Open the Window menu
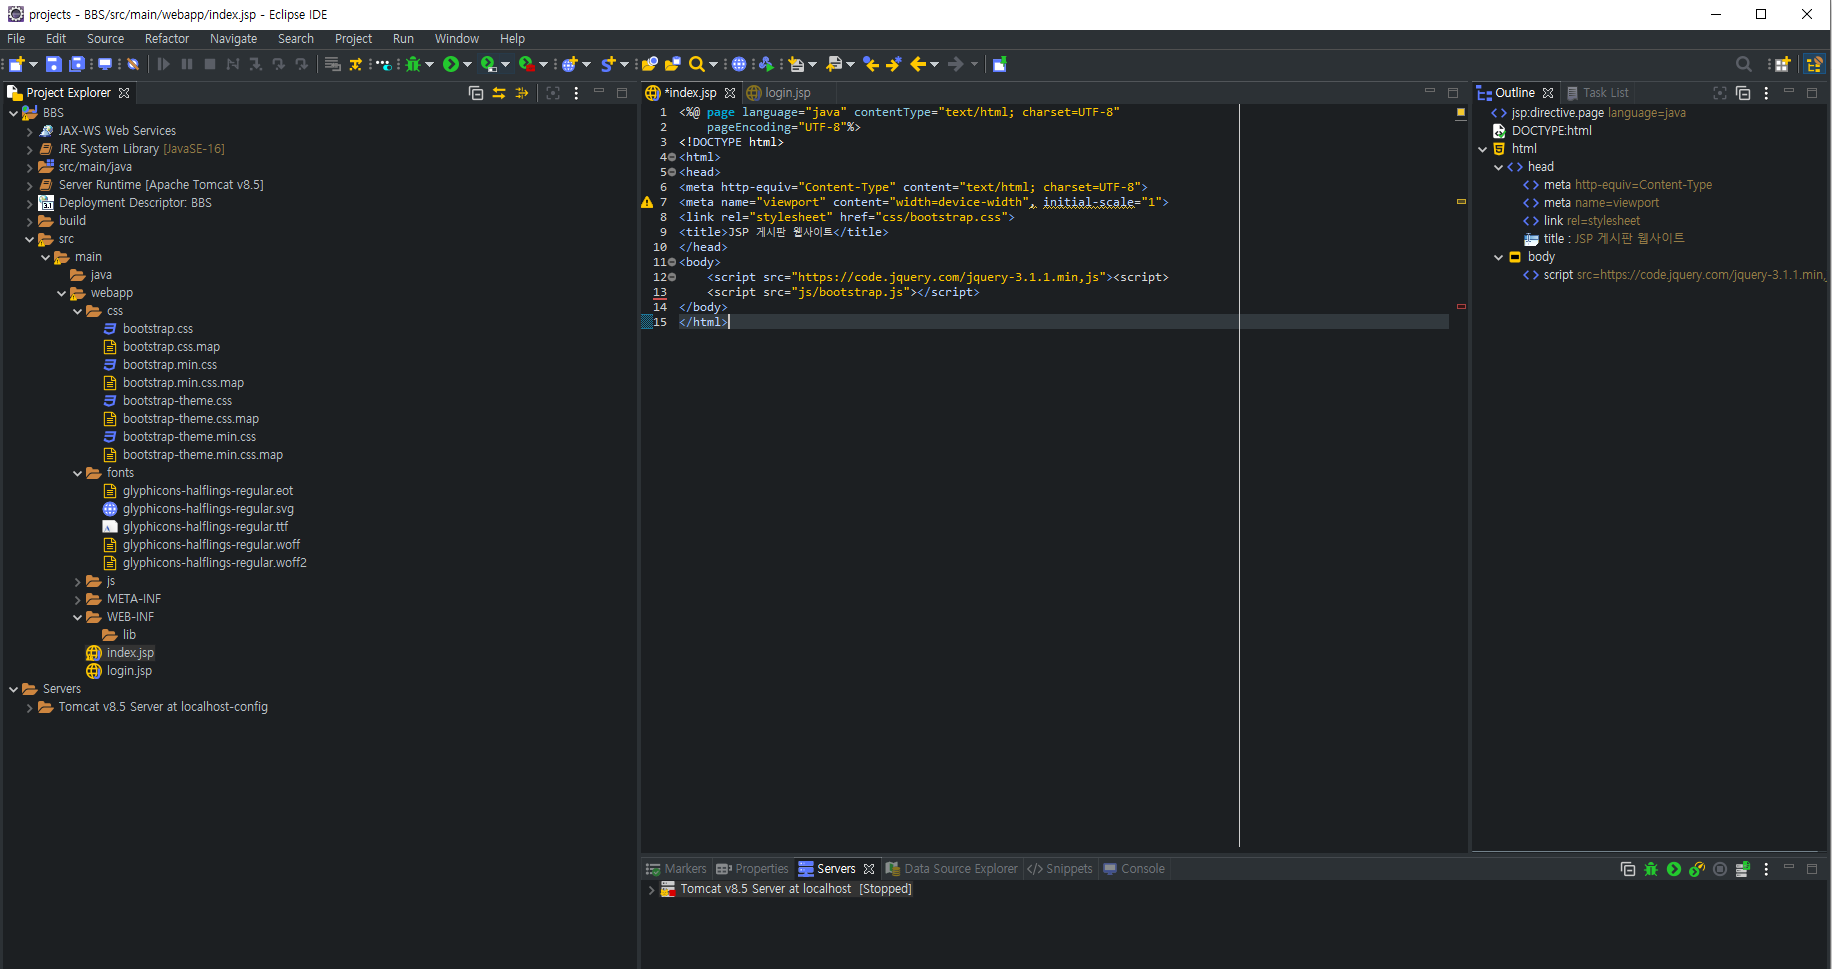Viewport: 1832px width, 969px height. coord(457,39)
